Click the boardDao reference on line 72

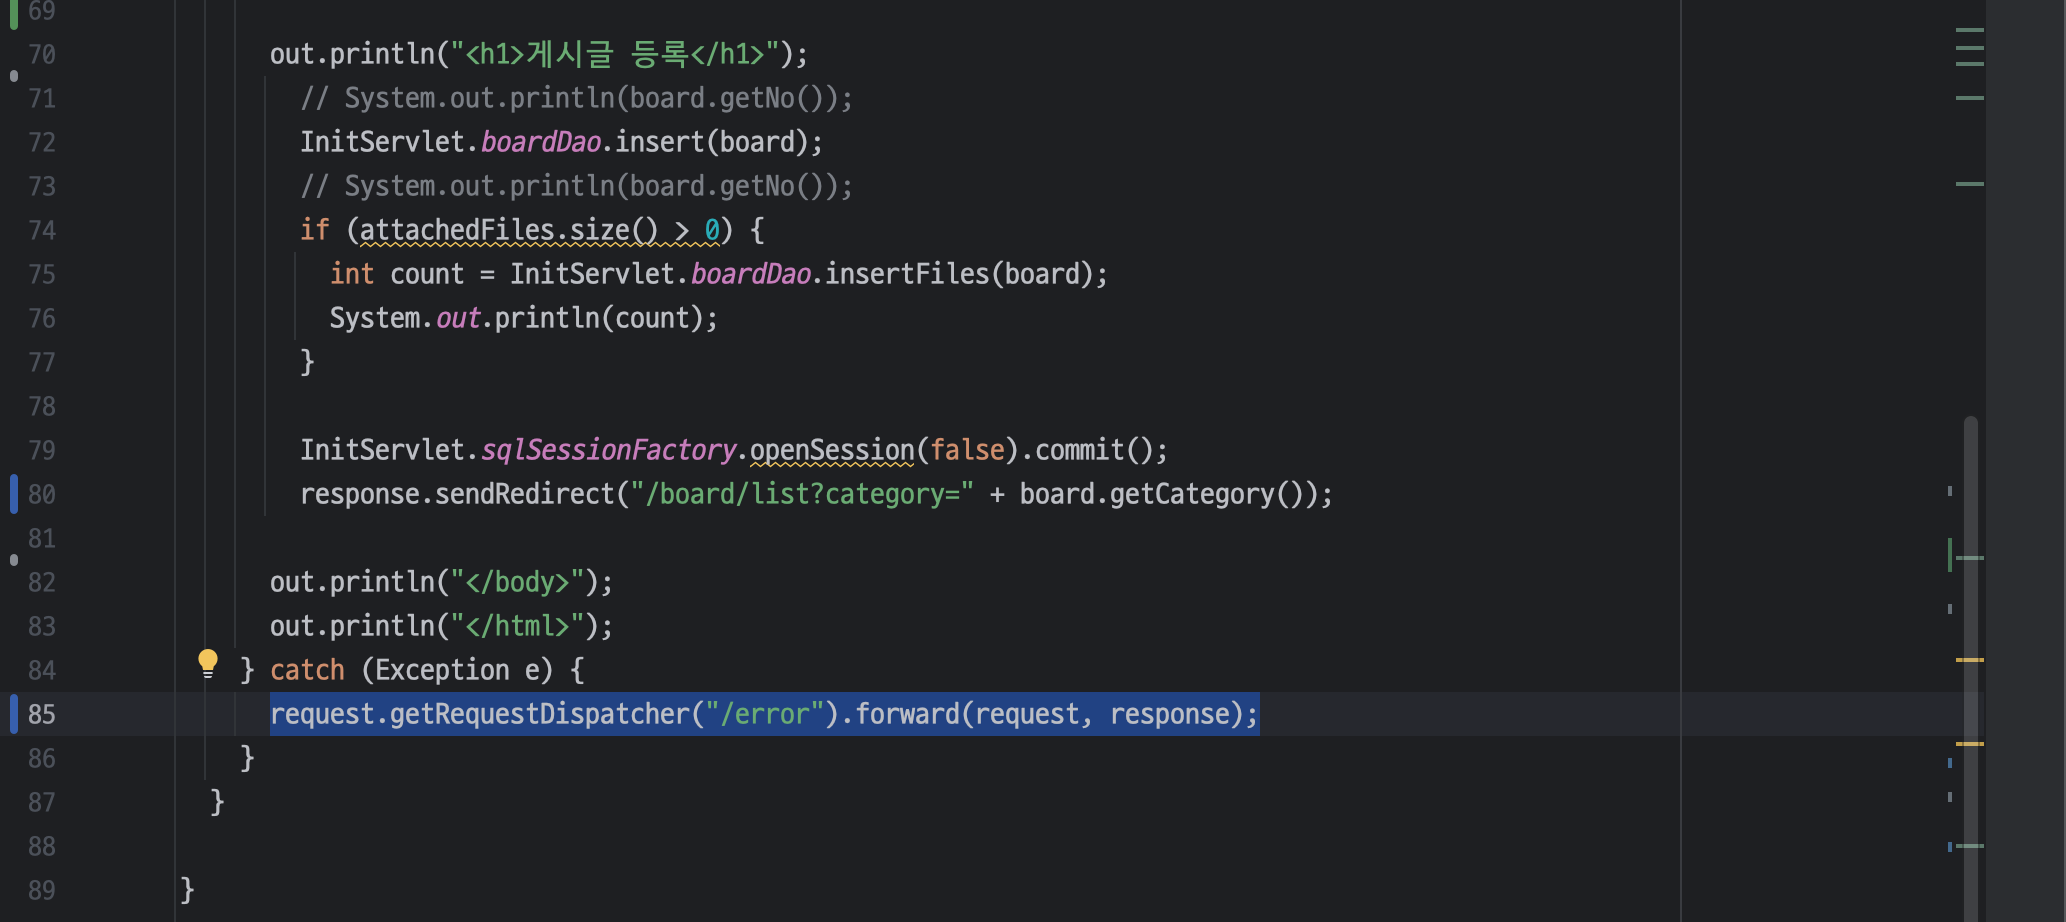(541, 142)
